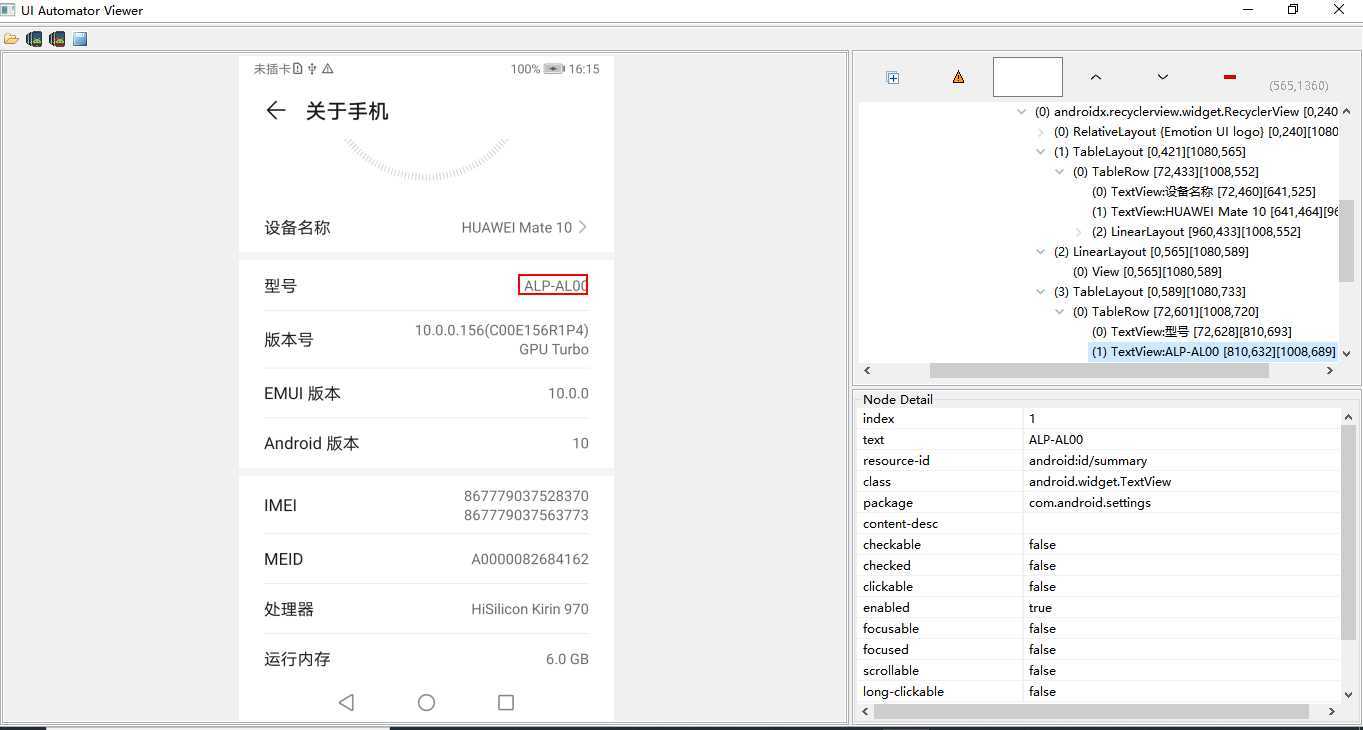This screenshot has width=1363, height=730.
Task: Click the enabled property value true
Action: (1040, 608)
